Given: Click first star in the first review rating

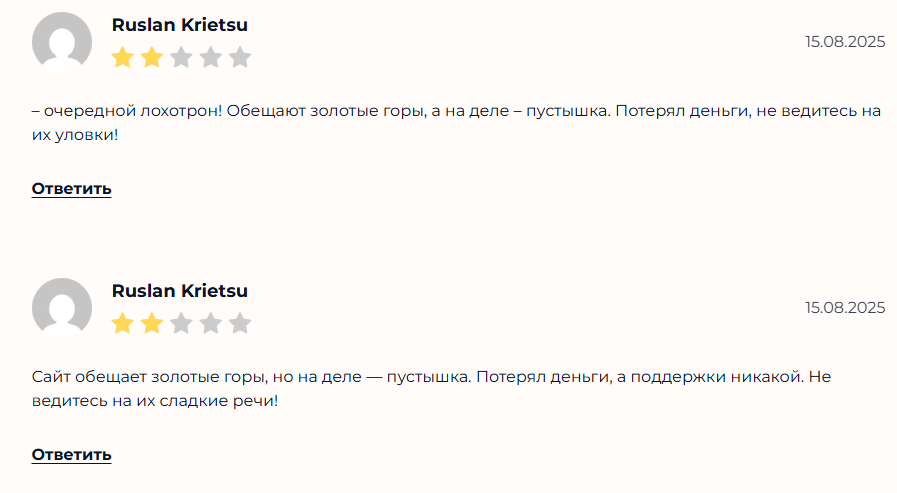Looking at the screenshot, I should [x=122, y=57].
